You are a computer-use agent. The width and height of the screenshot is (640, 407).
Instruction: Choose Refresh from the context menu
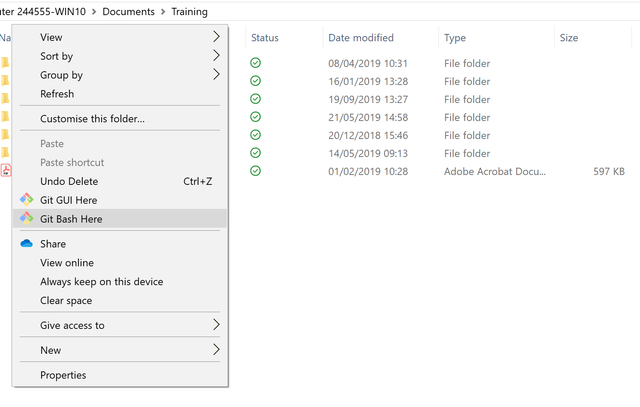(x=120, y=94)
